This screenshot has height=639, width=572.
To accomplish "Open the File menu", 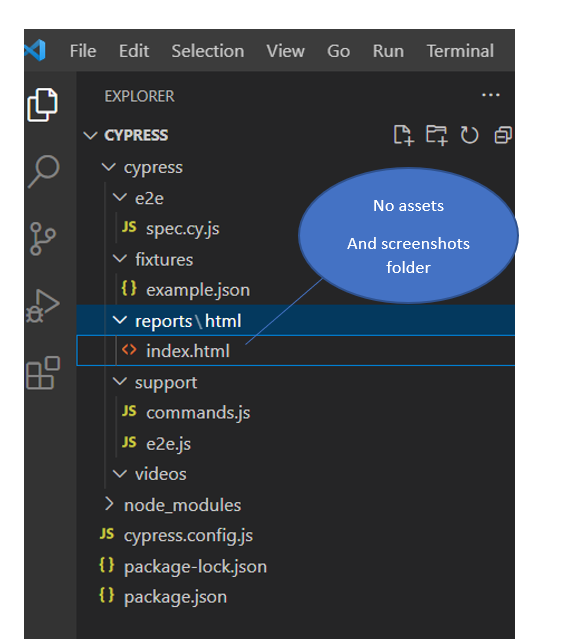I will coord(83,51).
